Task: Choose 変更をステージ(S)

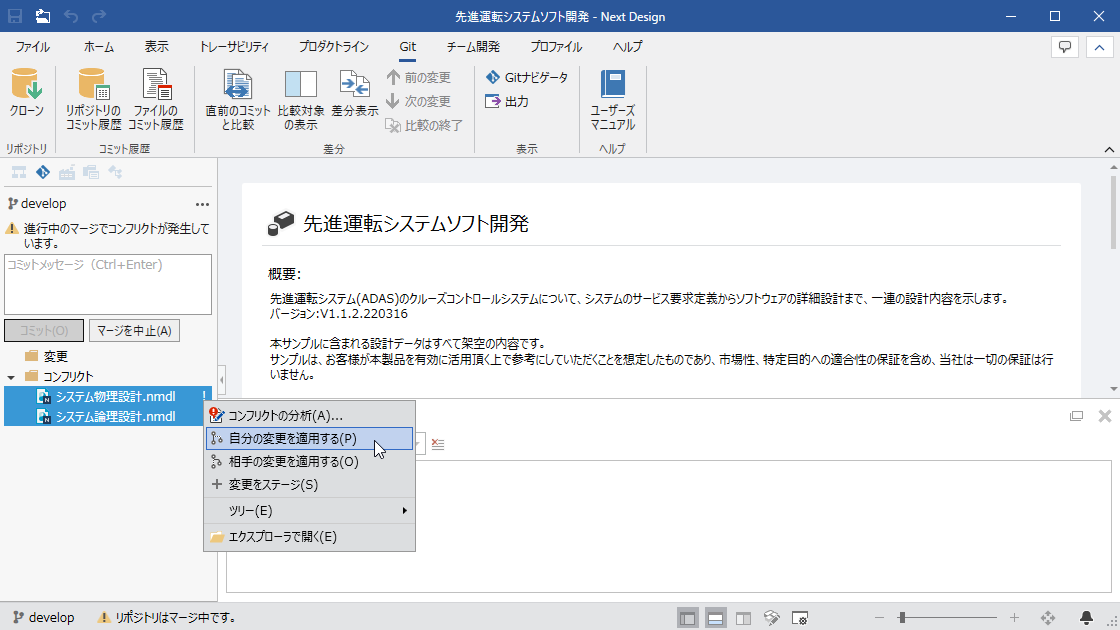Action: coord(309,484)
